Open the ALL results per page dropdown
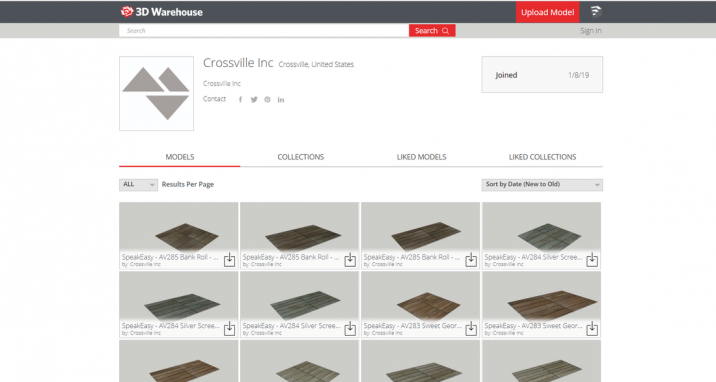Viewport: 716px width, 382px height. click(x=138, y=184)
